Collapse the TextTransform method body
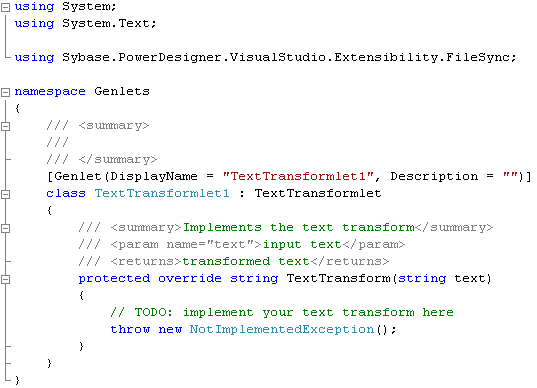The height and width of the screenshot is (388, 537). tap(5, 279)
